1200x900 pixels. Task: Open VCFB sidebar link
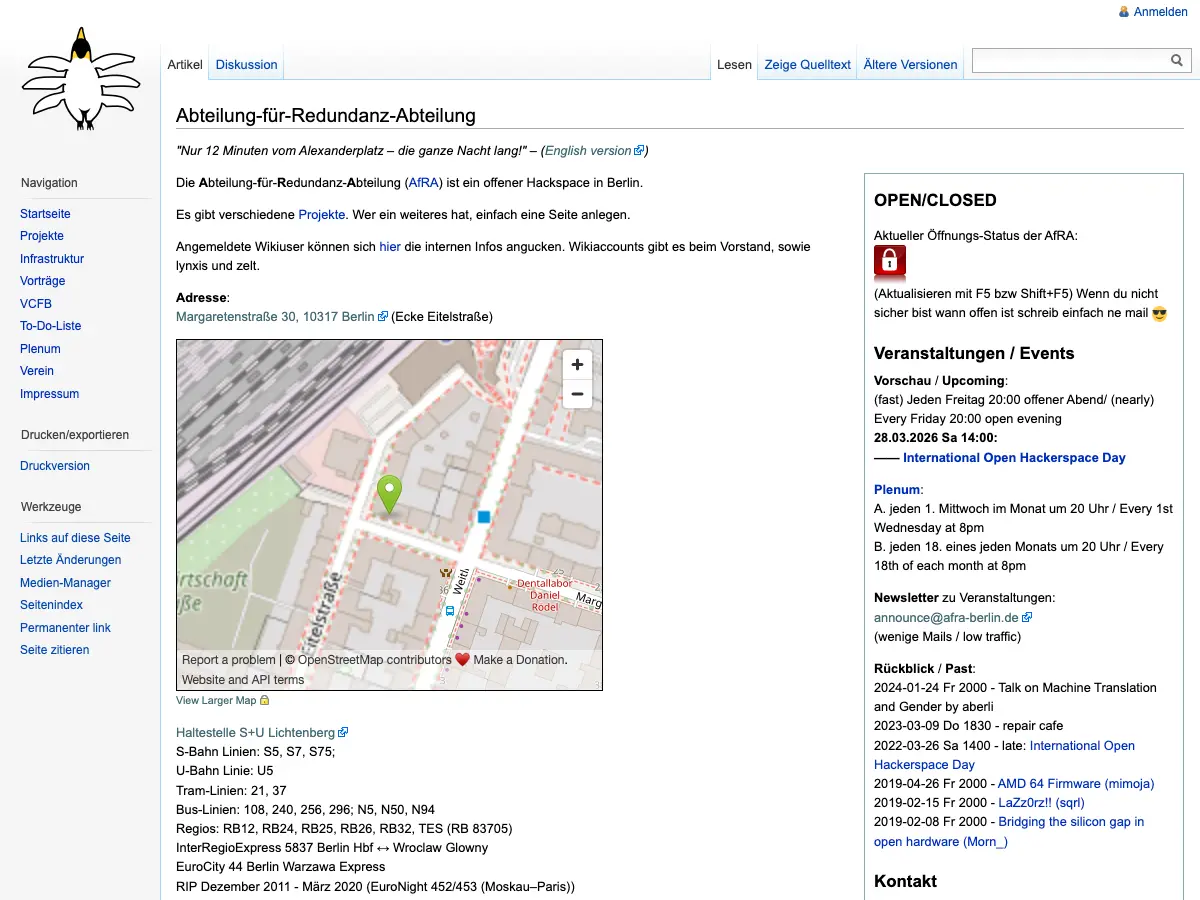point(36,304)
